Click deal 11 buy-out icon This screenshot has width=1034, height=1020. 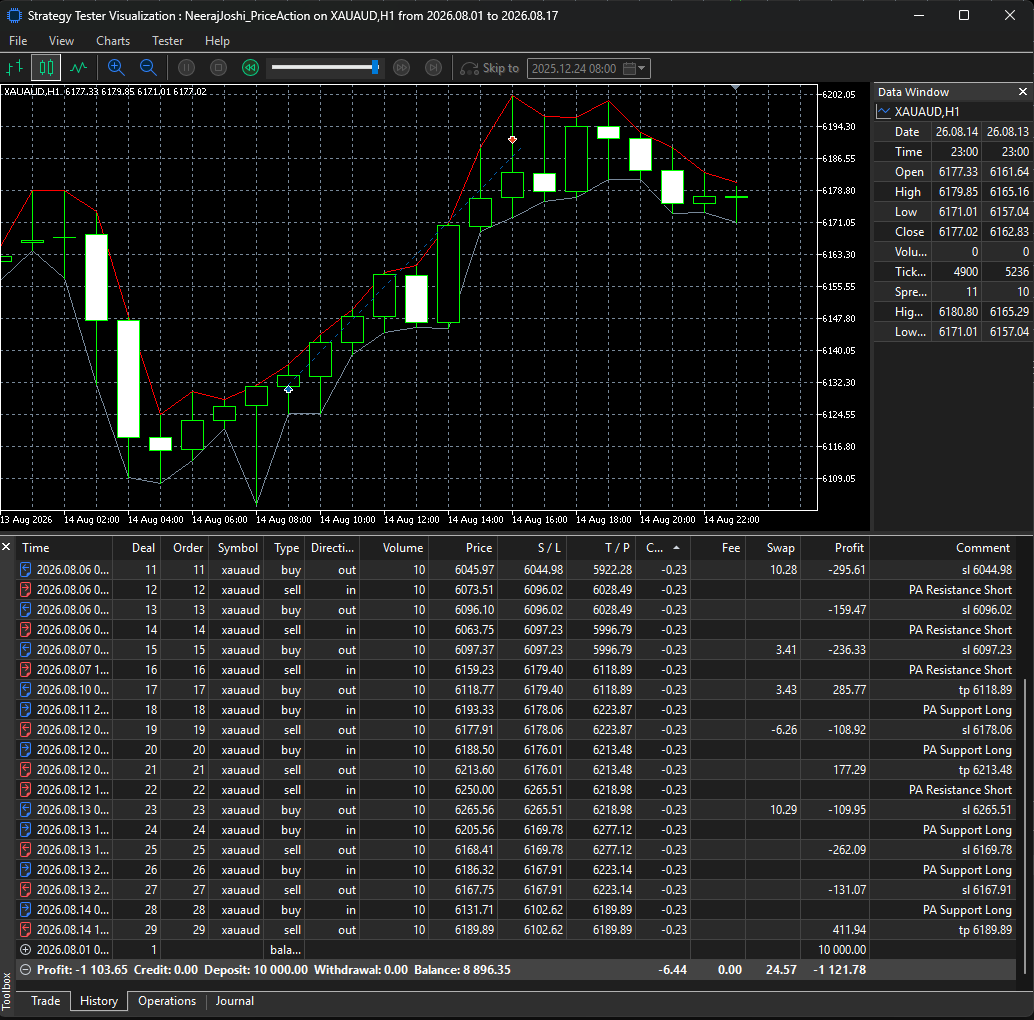coord(26,570)
